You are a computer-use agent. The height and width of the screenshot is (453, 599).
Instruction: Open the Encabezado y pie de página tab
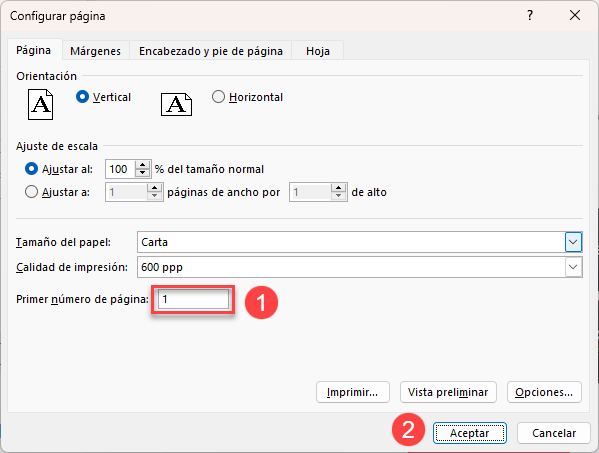[211, 51]
